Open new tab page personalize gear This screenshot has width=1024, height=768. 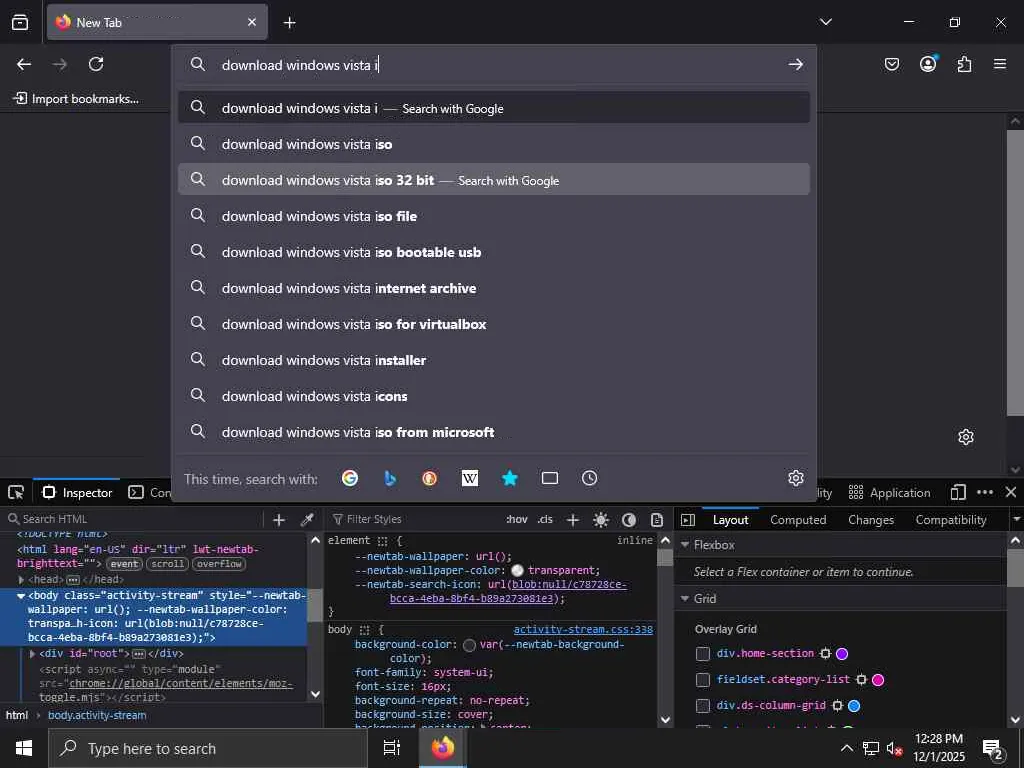966,437
